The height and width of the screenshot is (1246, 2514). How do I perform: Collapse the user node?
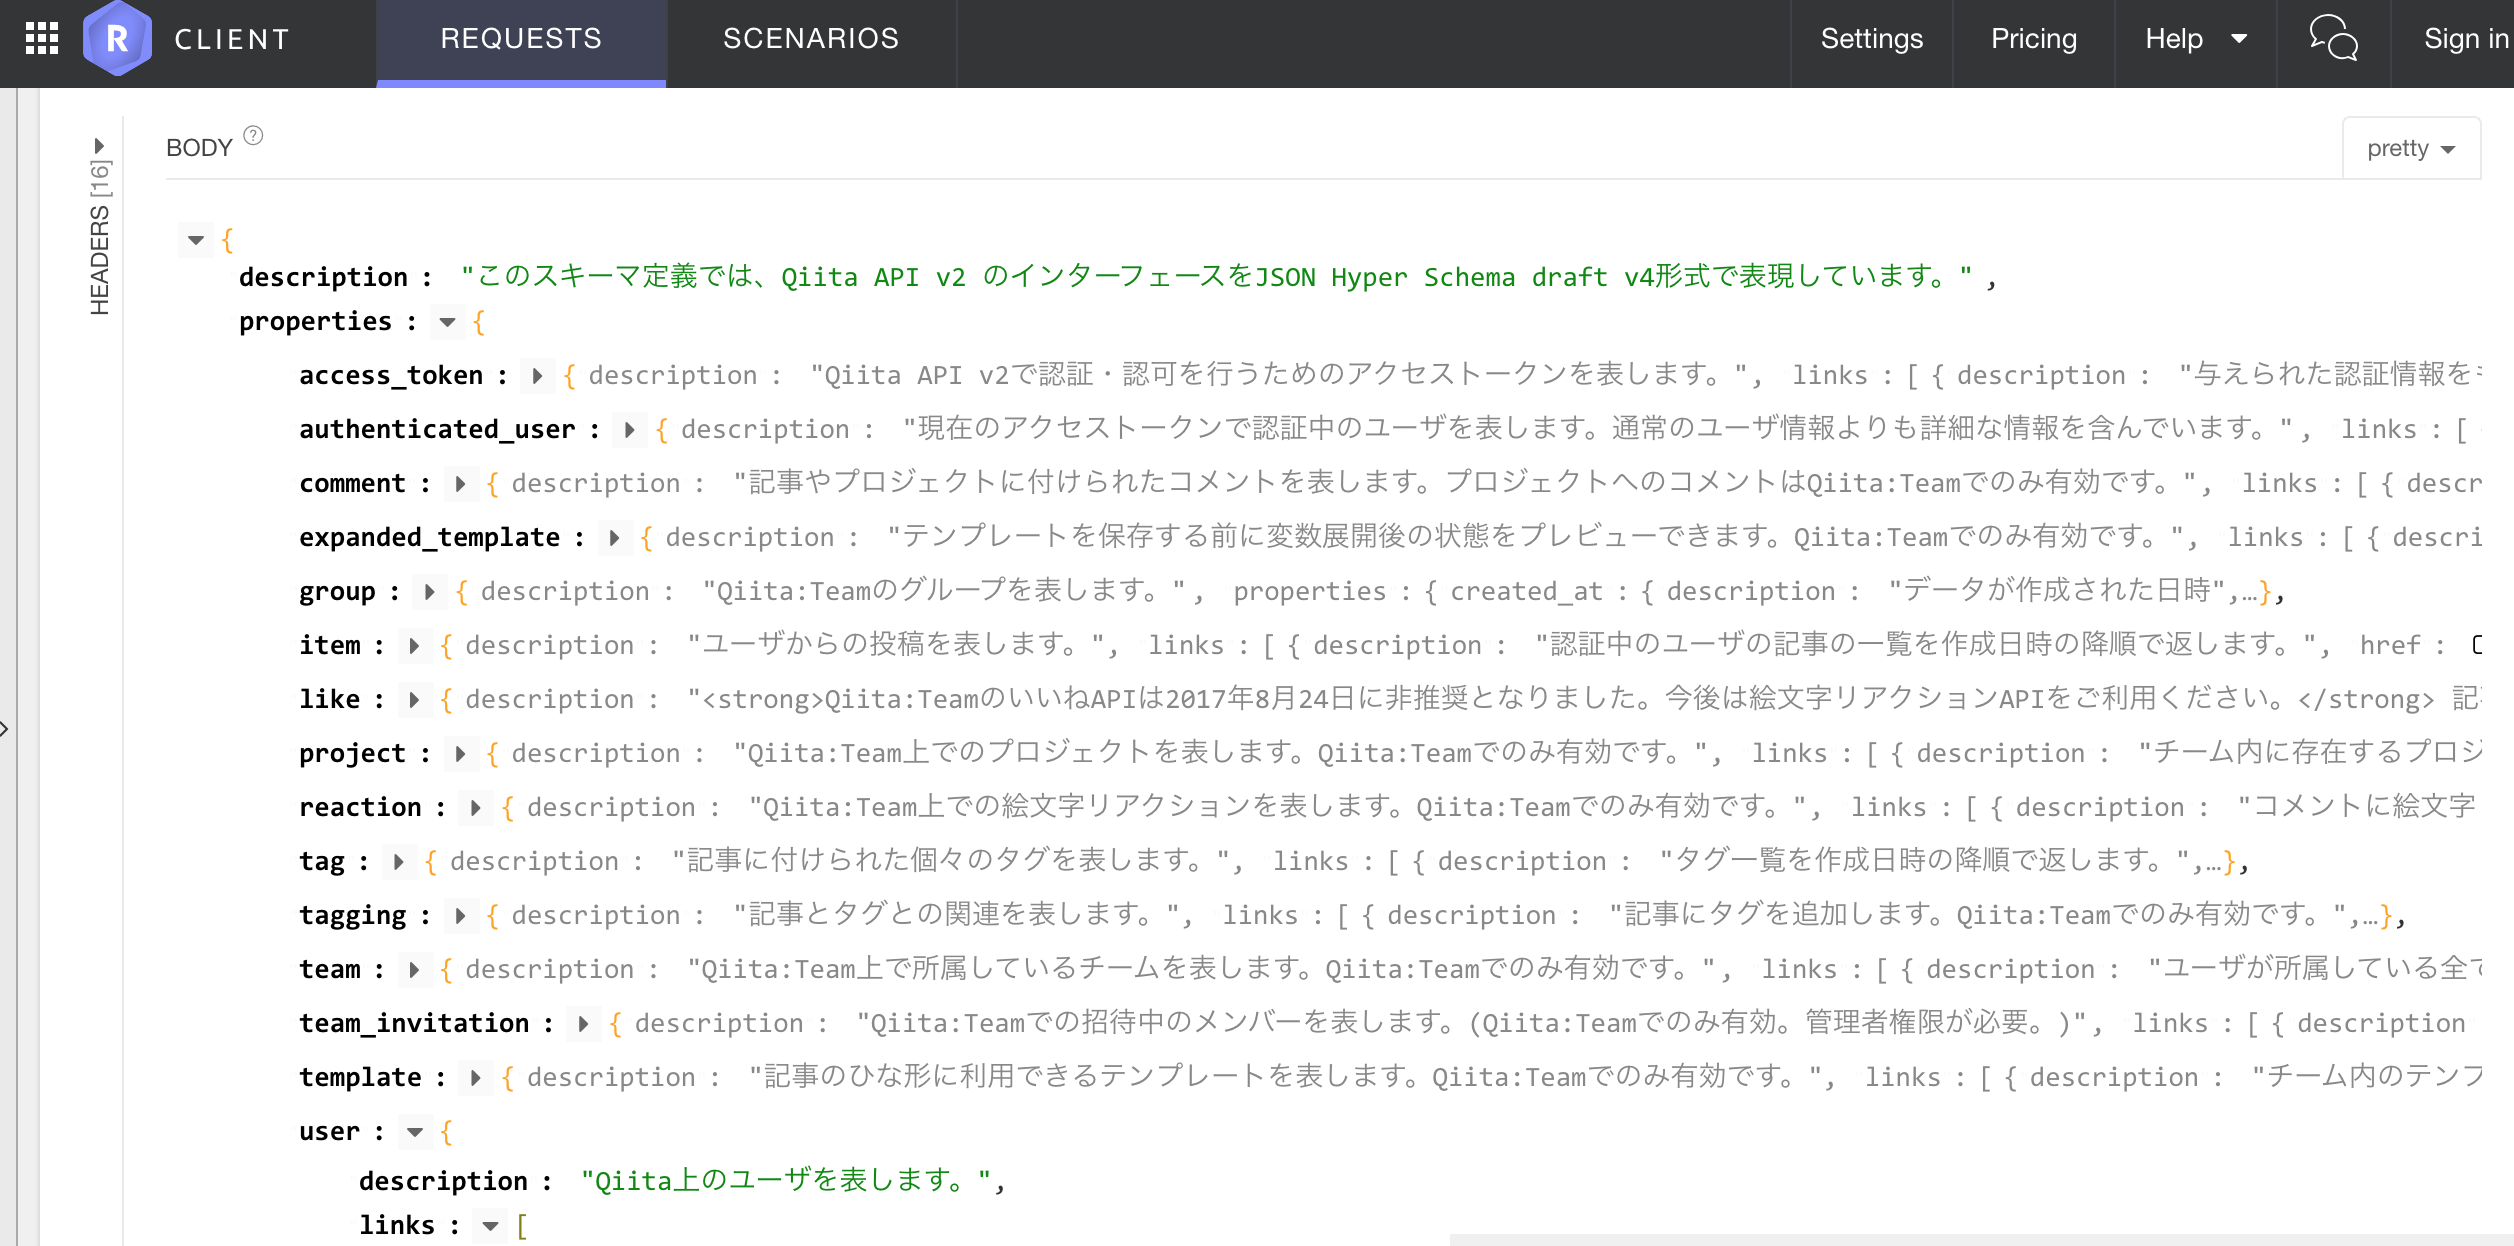coord(414,1132)
